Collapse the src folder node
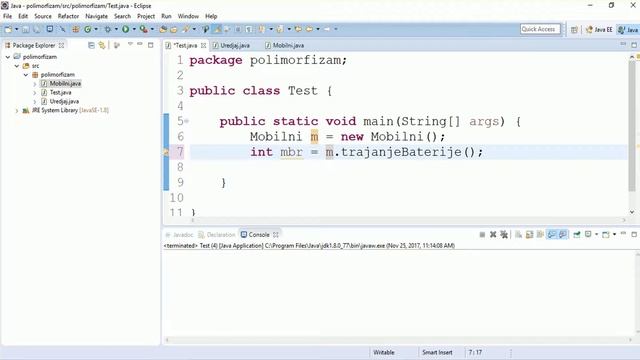Image resolution: width=640 pixels, height=360 pixels. tap(17, 66)
